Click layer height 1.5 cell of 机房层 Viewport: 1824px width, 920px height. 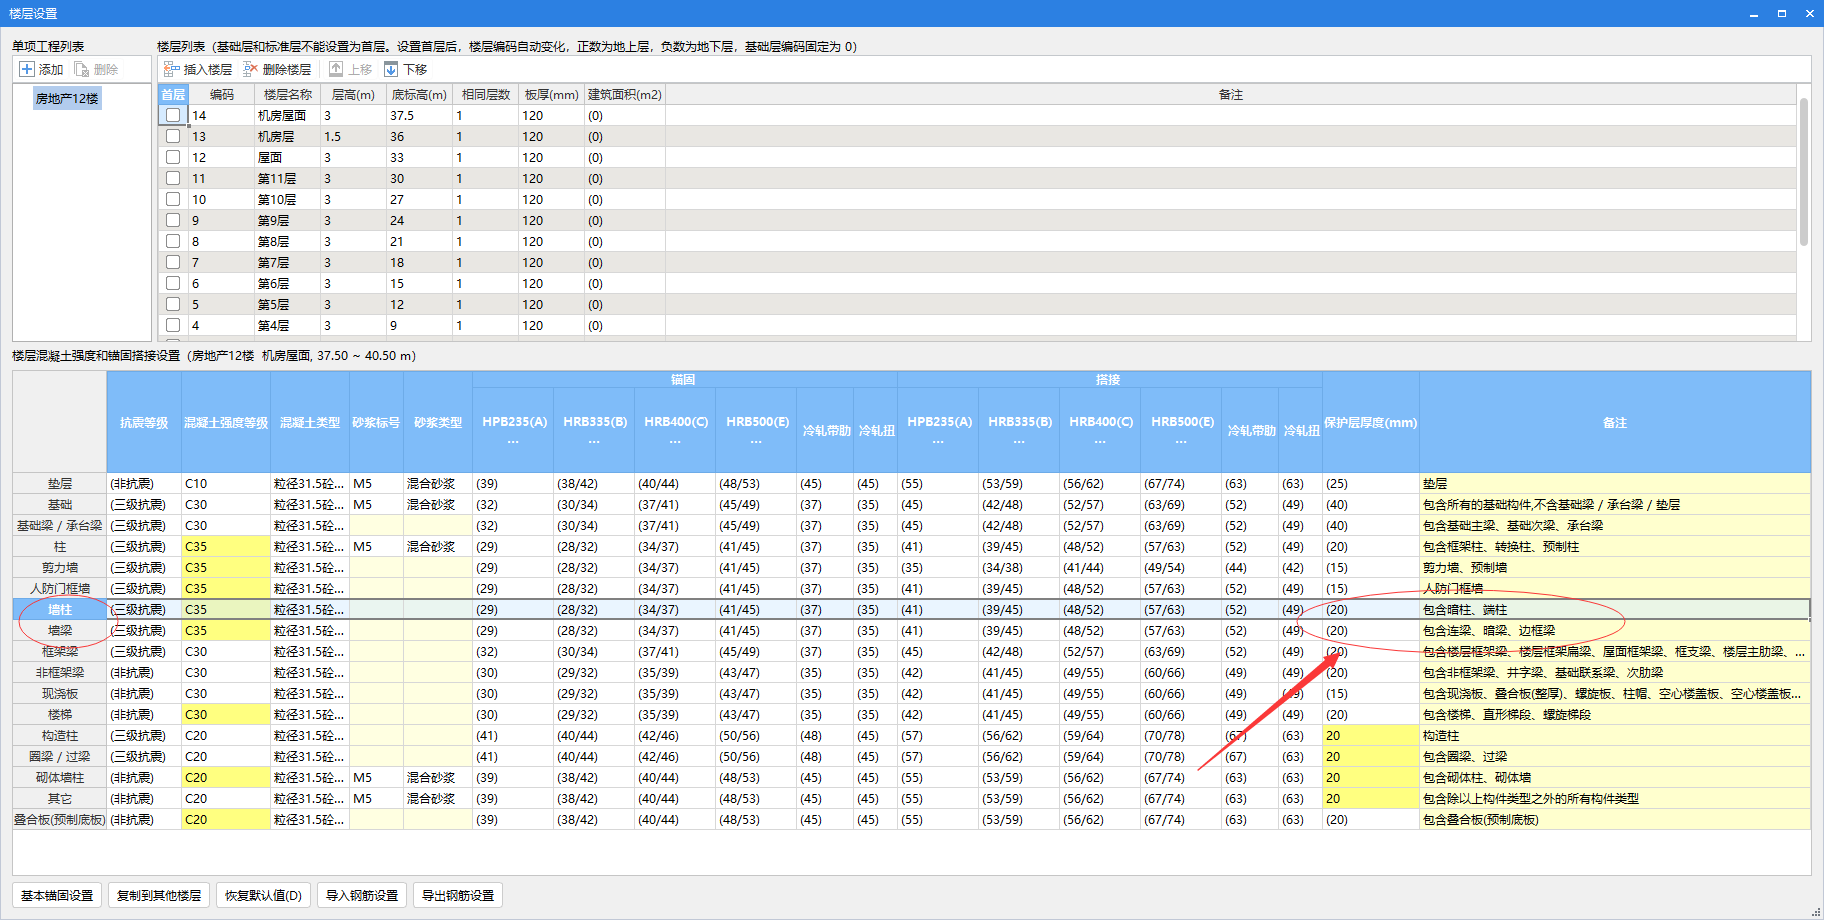click(x=353, y=136)
